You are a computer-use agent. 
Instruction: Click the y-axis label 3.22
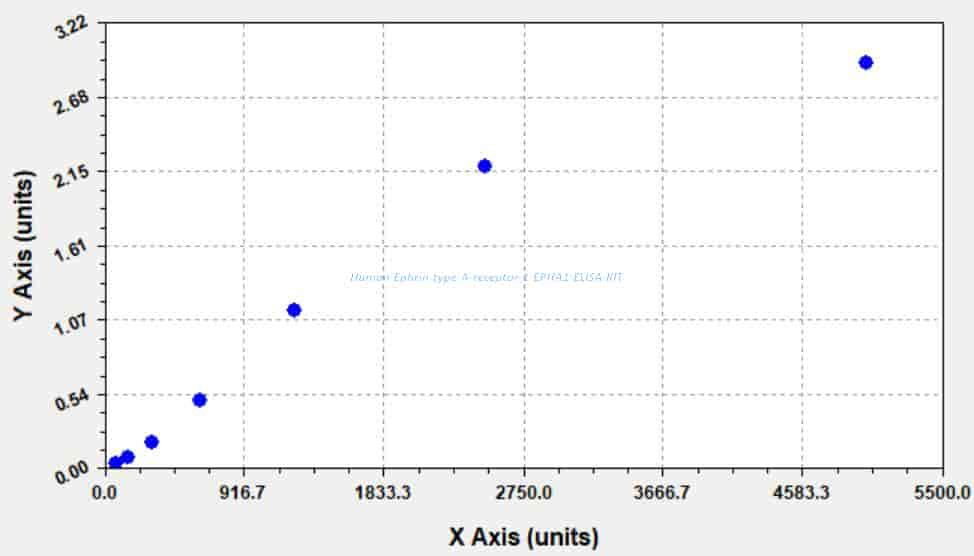tap(72, 29)
